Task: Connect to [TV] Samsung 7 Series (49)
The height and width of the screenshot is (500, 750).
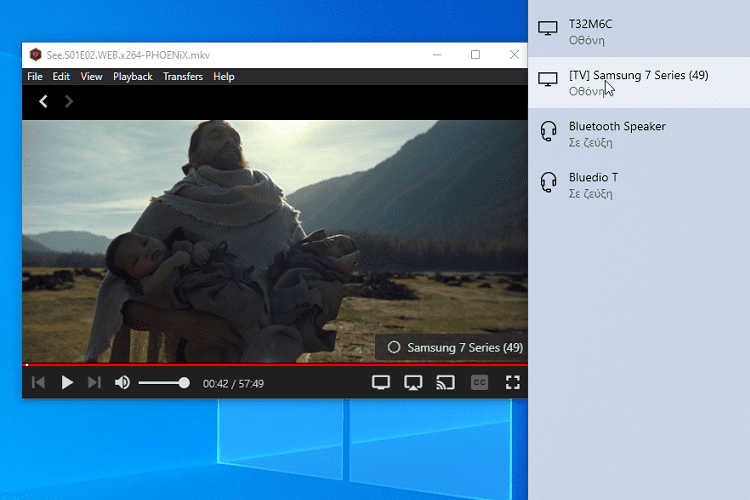Action: [x=639, y=83]
